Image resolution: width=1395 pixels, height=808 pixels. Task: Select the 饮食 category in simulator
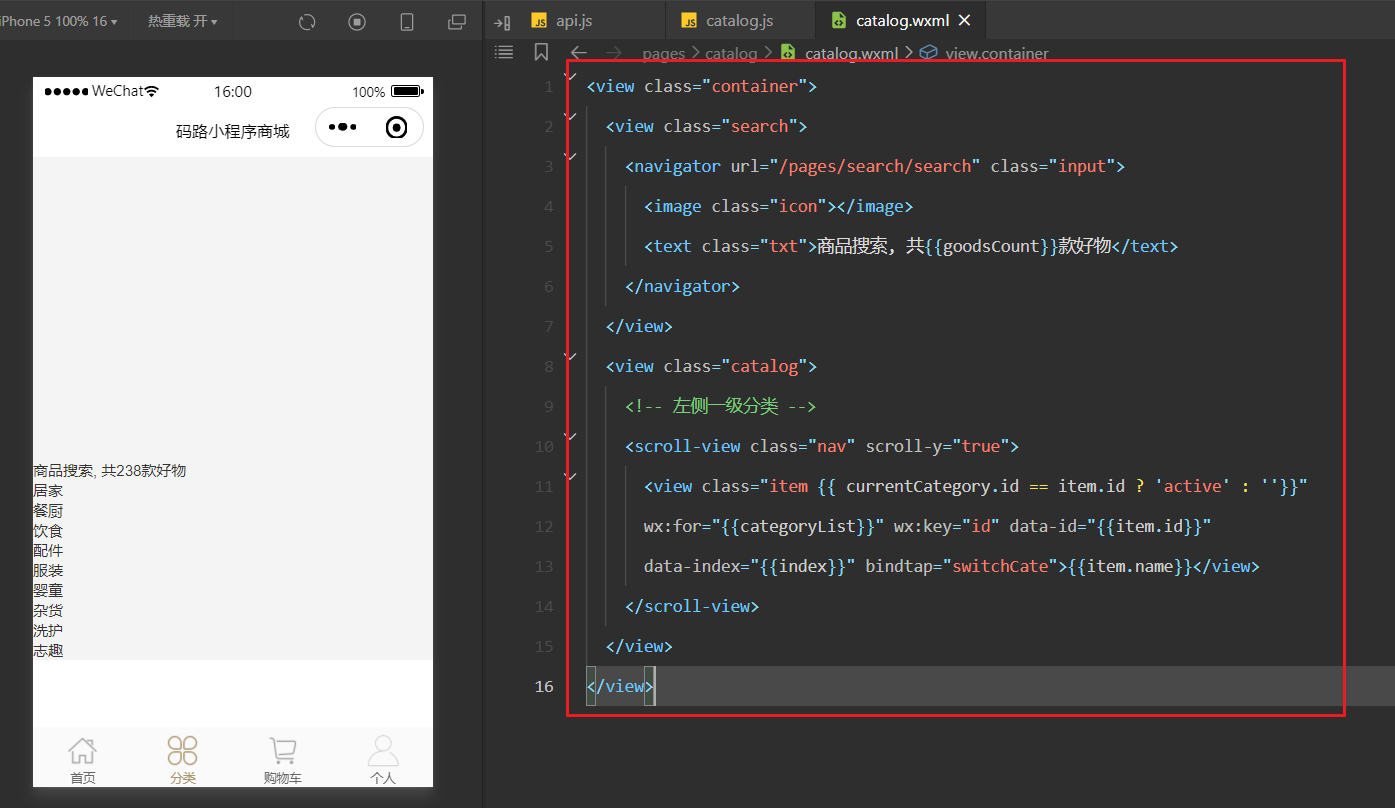48,530
